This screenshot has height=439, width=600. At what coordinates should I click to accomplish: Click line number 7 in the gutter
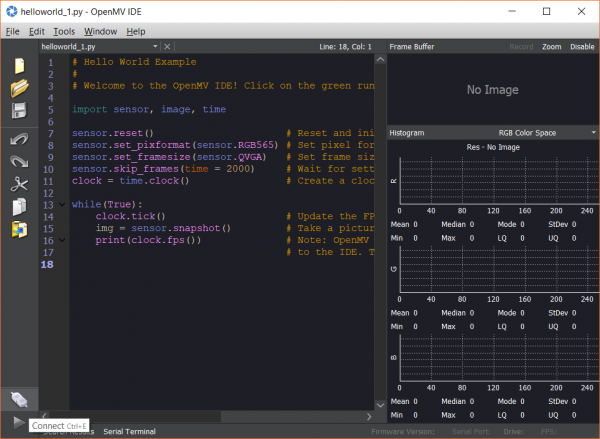pyautogui.click(x=51, y=134)
